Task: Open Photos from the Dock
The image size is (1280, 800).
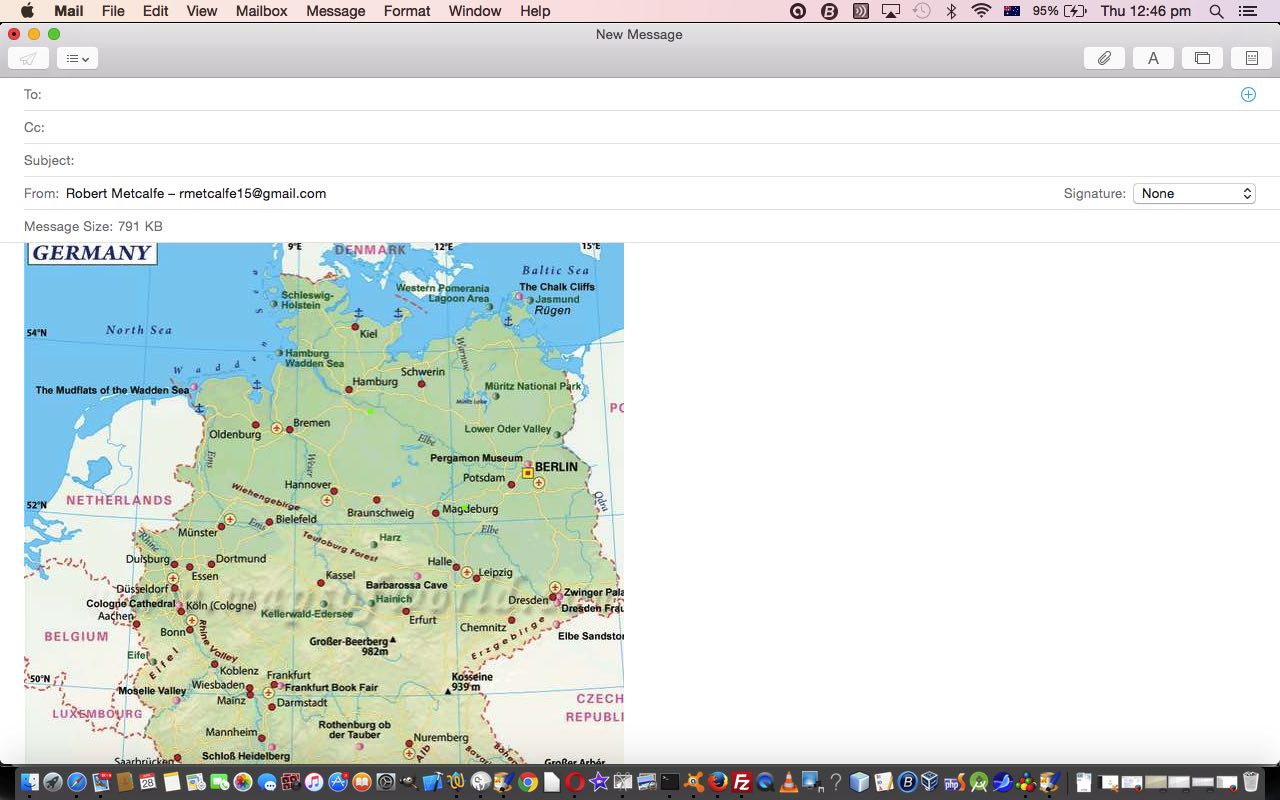Action: tap(243, 782)
